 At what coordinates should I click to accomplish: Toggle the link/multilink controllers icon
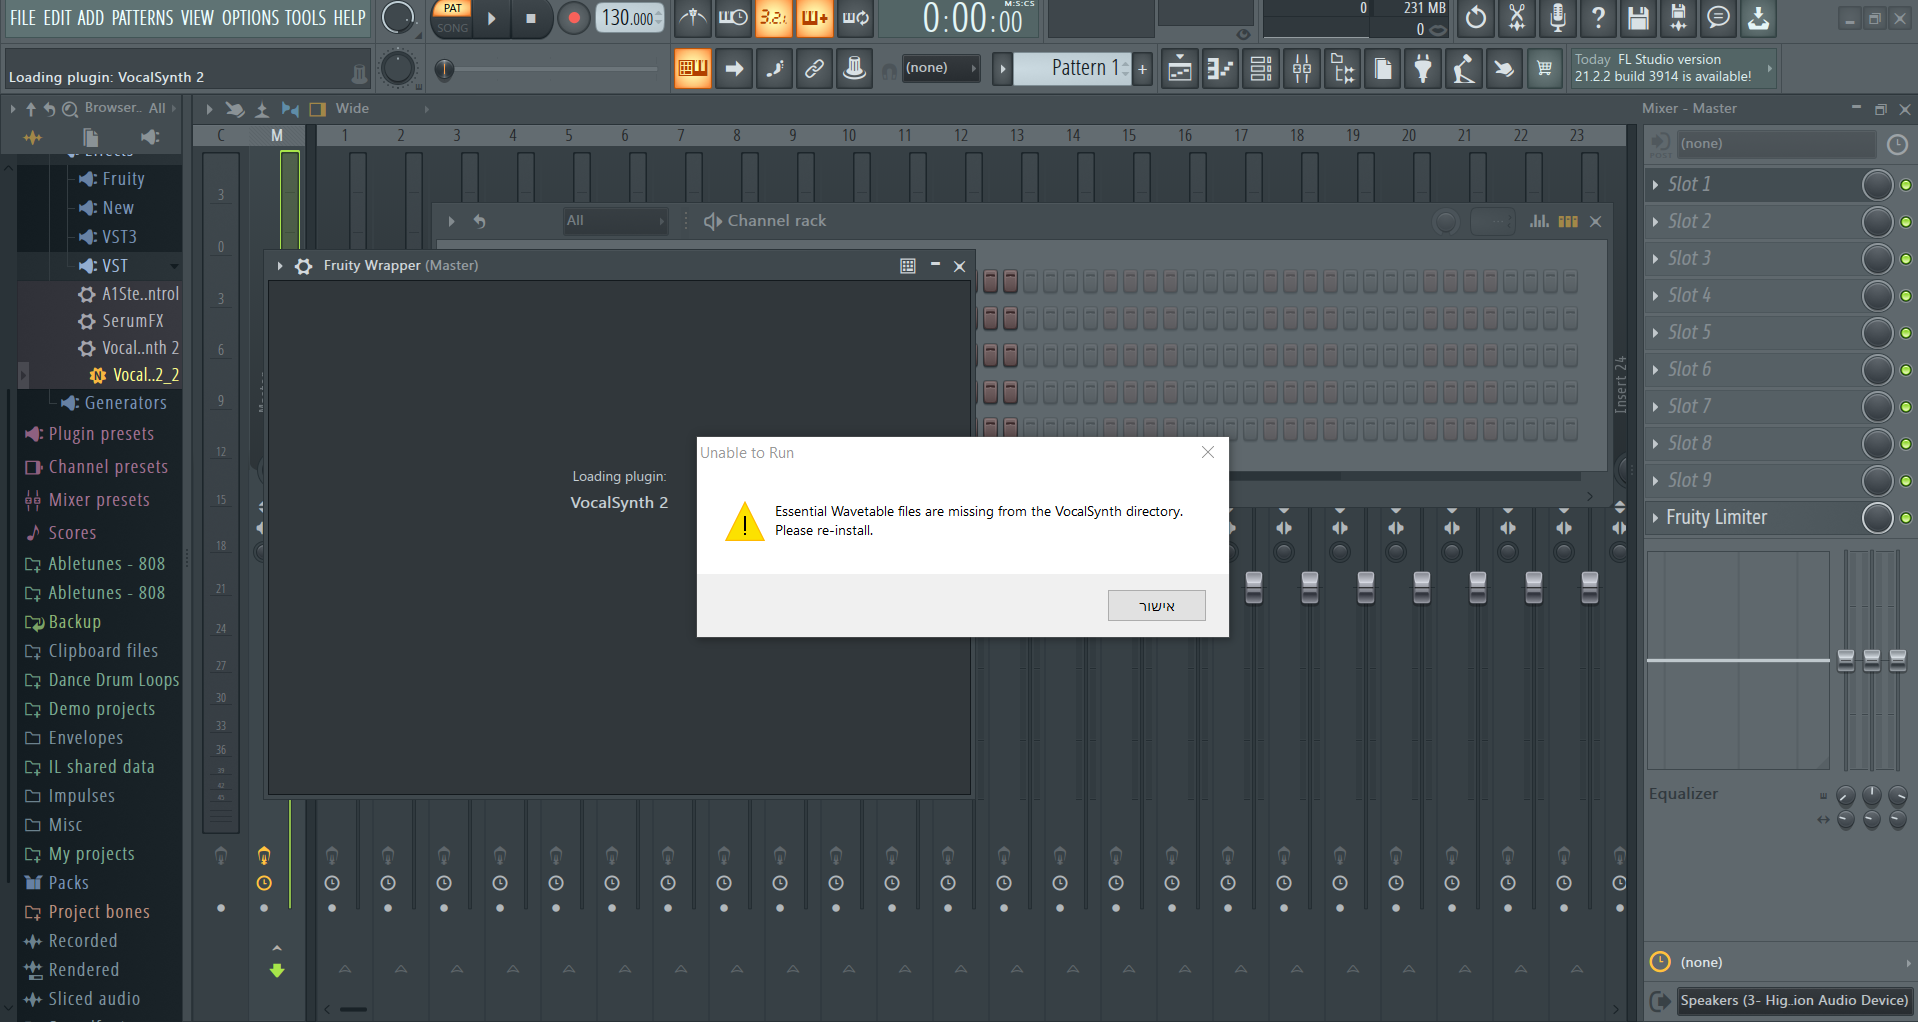point(814,69)
